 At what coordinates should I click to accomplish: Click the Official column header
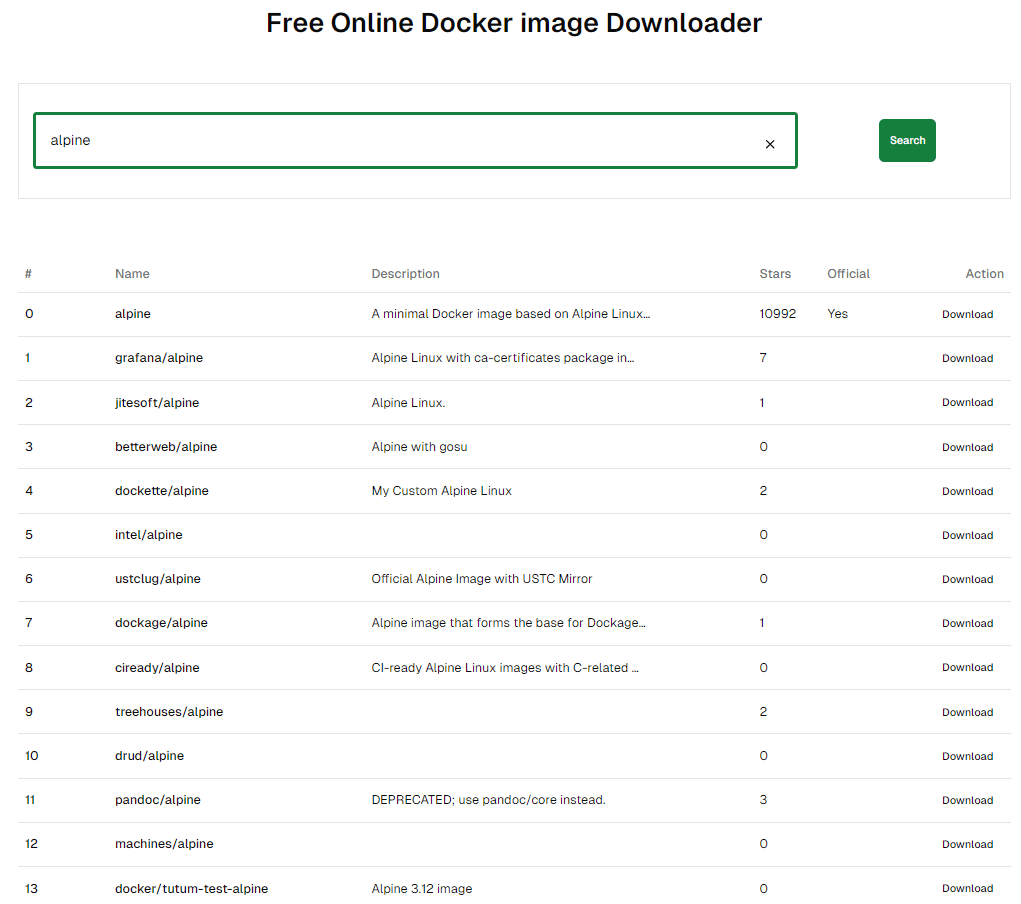848,274
